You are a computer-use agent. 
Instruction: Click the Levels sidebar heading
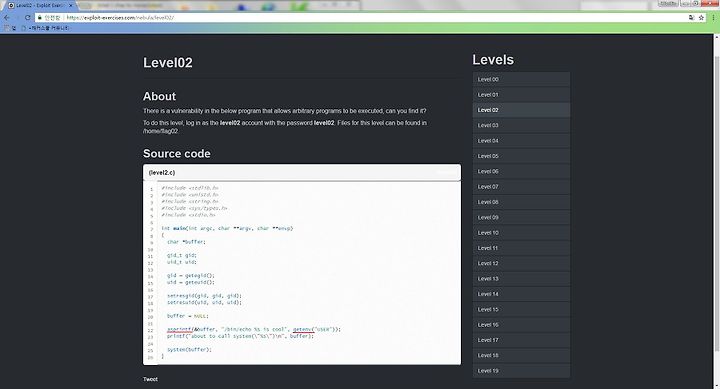493,60
